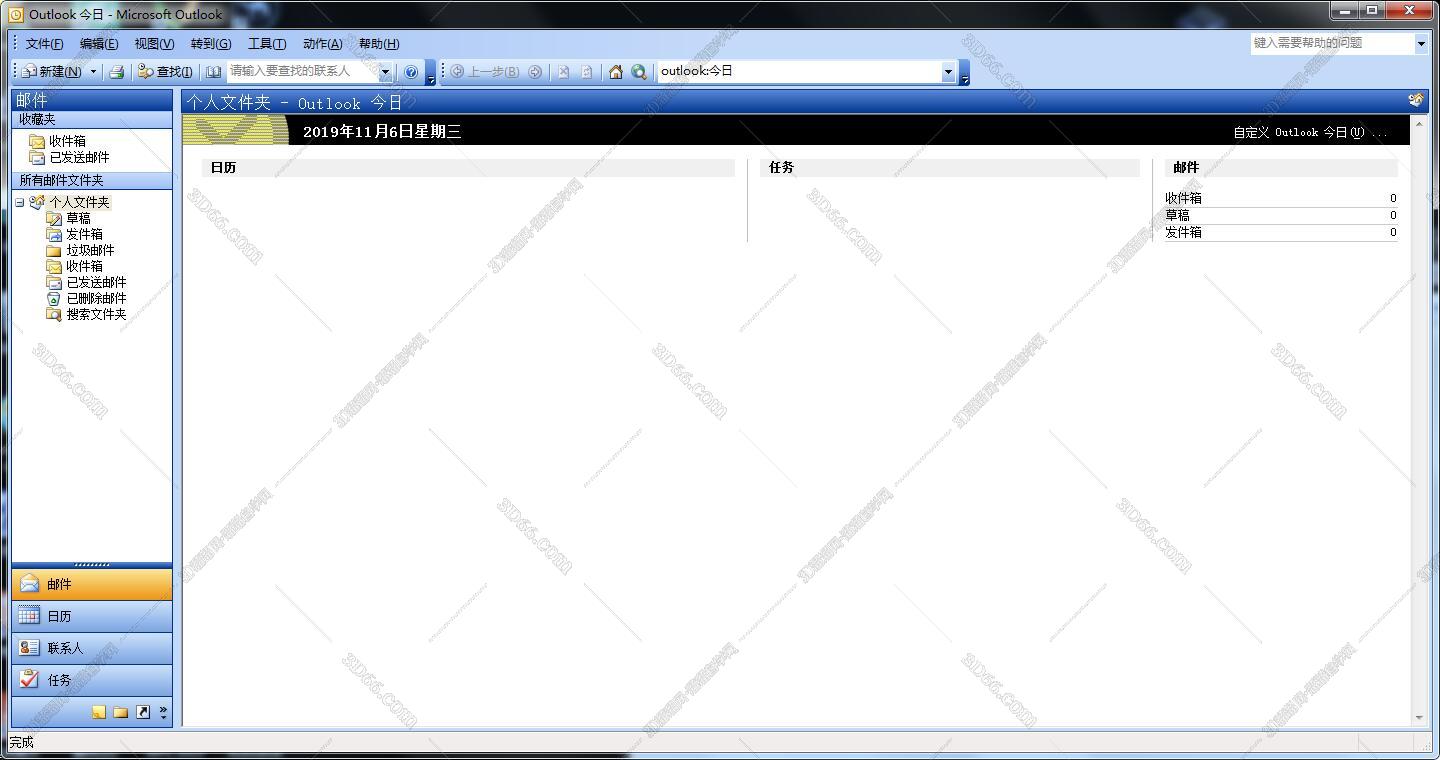Click the contact search field 请输入要查找的联系人
Viewport: 1440px width, 760px height.
click(x=303, y=72)
